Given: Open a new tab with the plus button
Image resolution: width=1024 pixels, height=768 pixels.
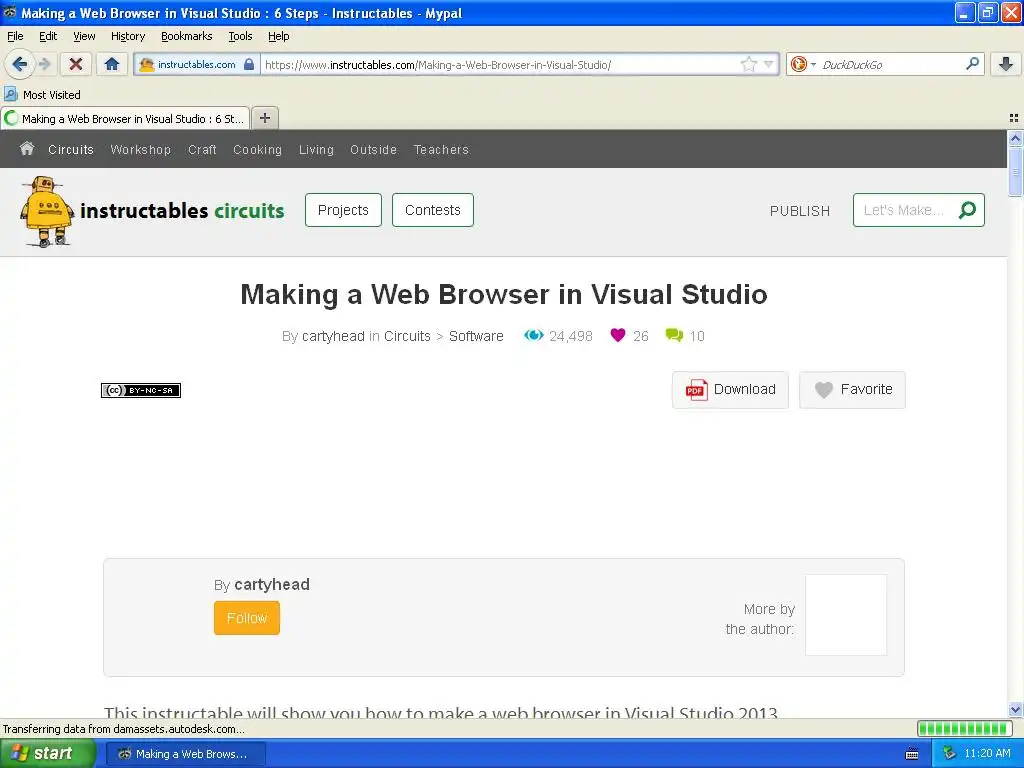Looking at the screenshot, I should tap(264, 118).
